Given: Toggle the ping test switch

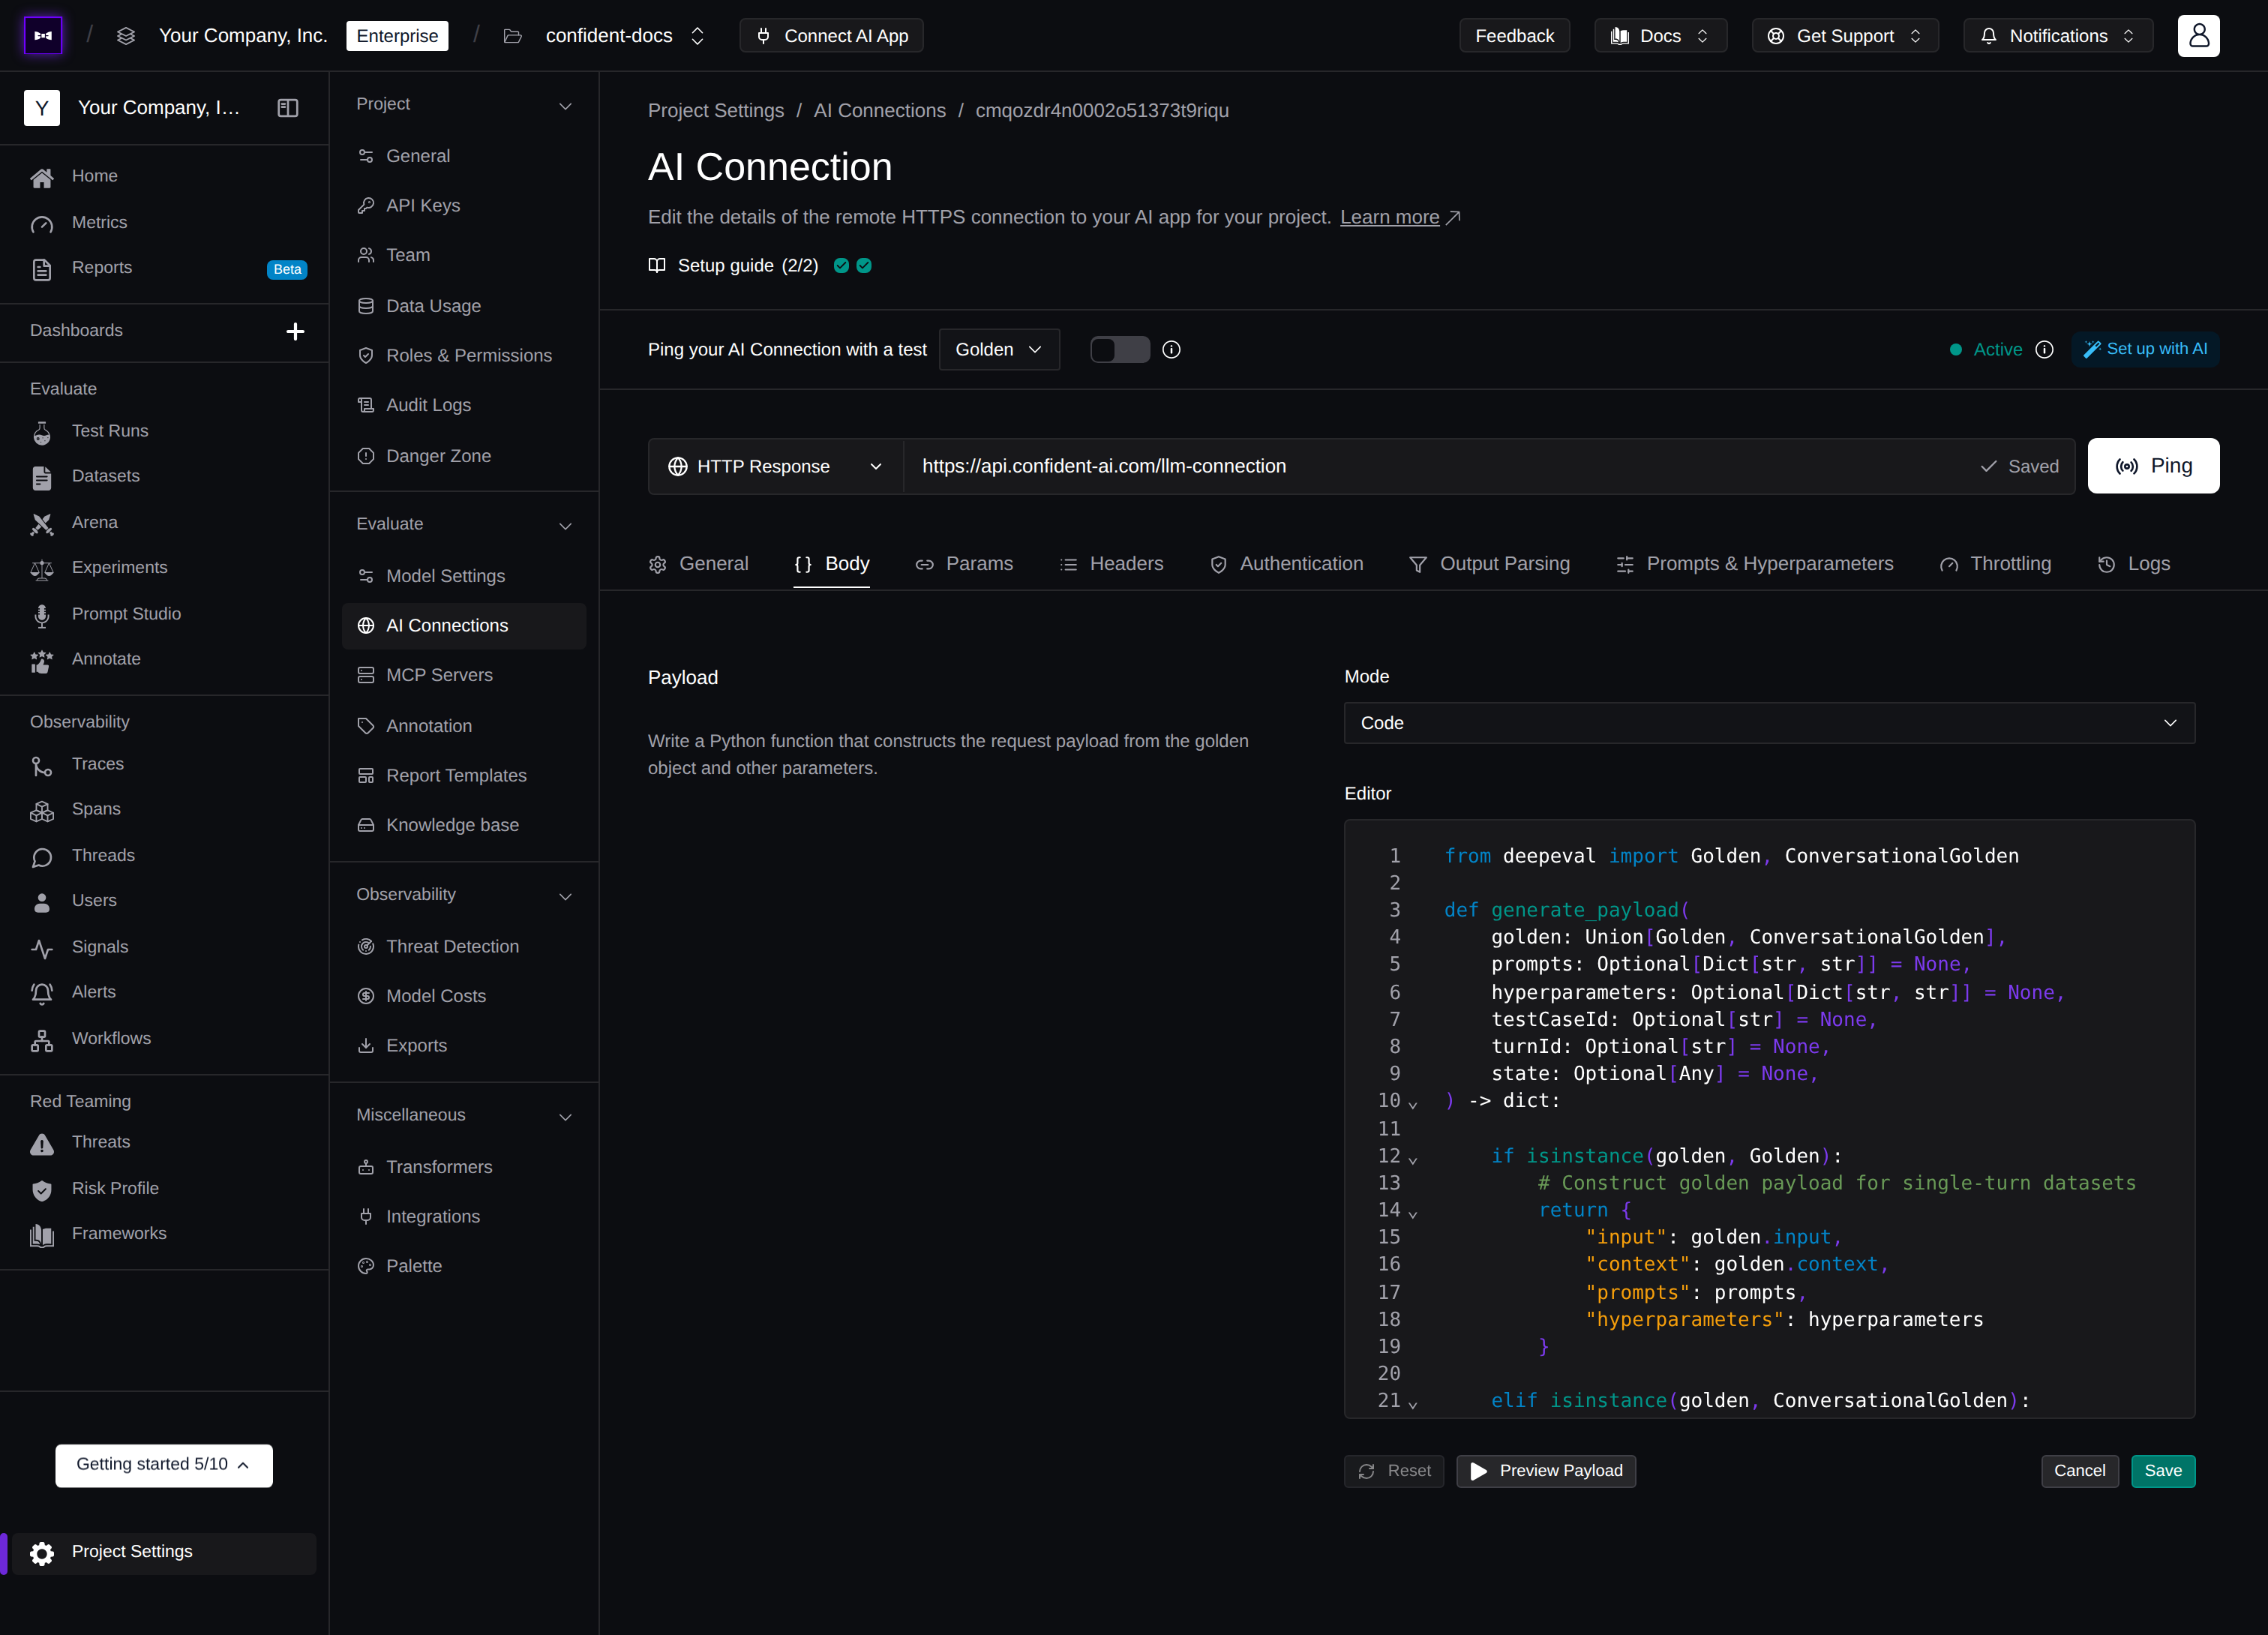Looking at the screenshot, I should tap(1119, 350).
